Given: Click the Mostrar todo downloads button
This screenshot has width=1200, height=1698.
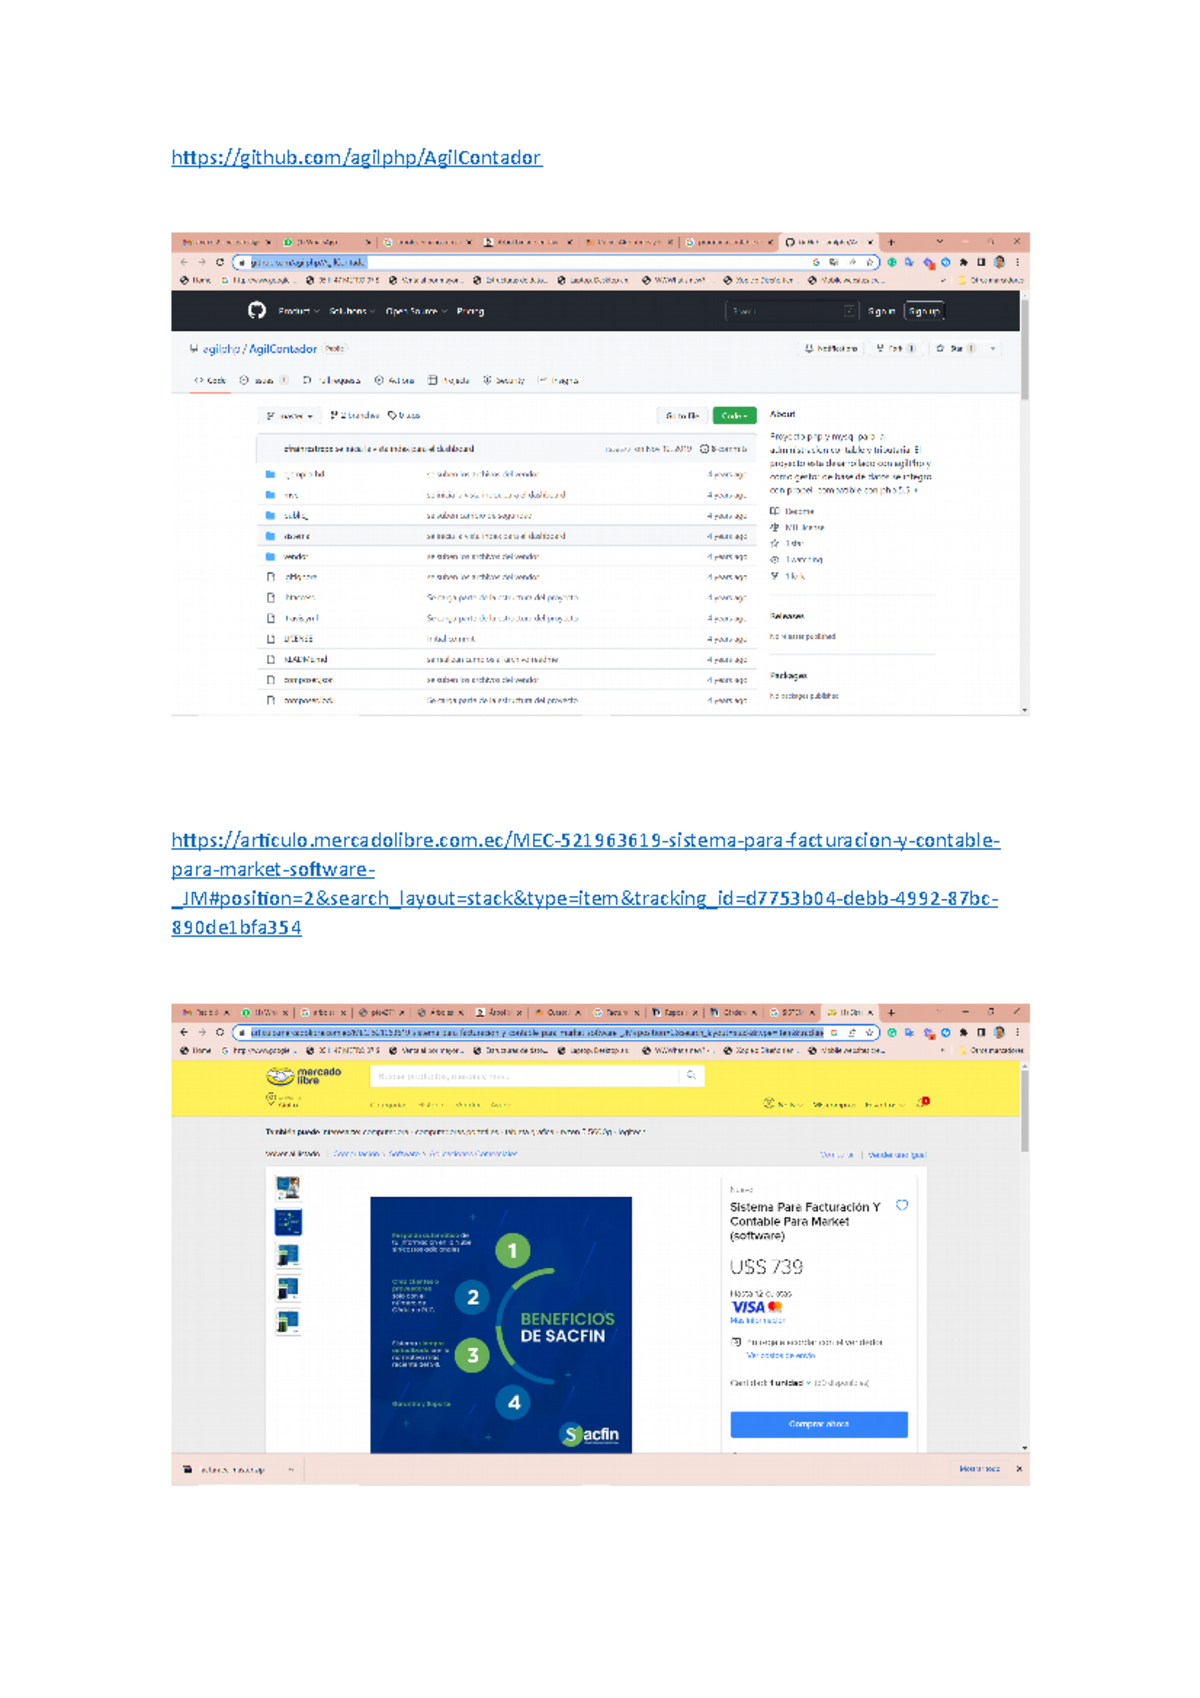Looking at the screenshot, I should pyautogui.click(x=979, y=1469).
